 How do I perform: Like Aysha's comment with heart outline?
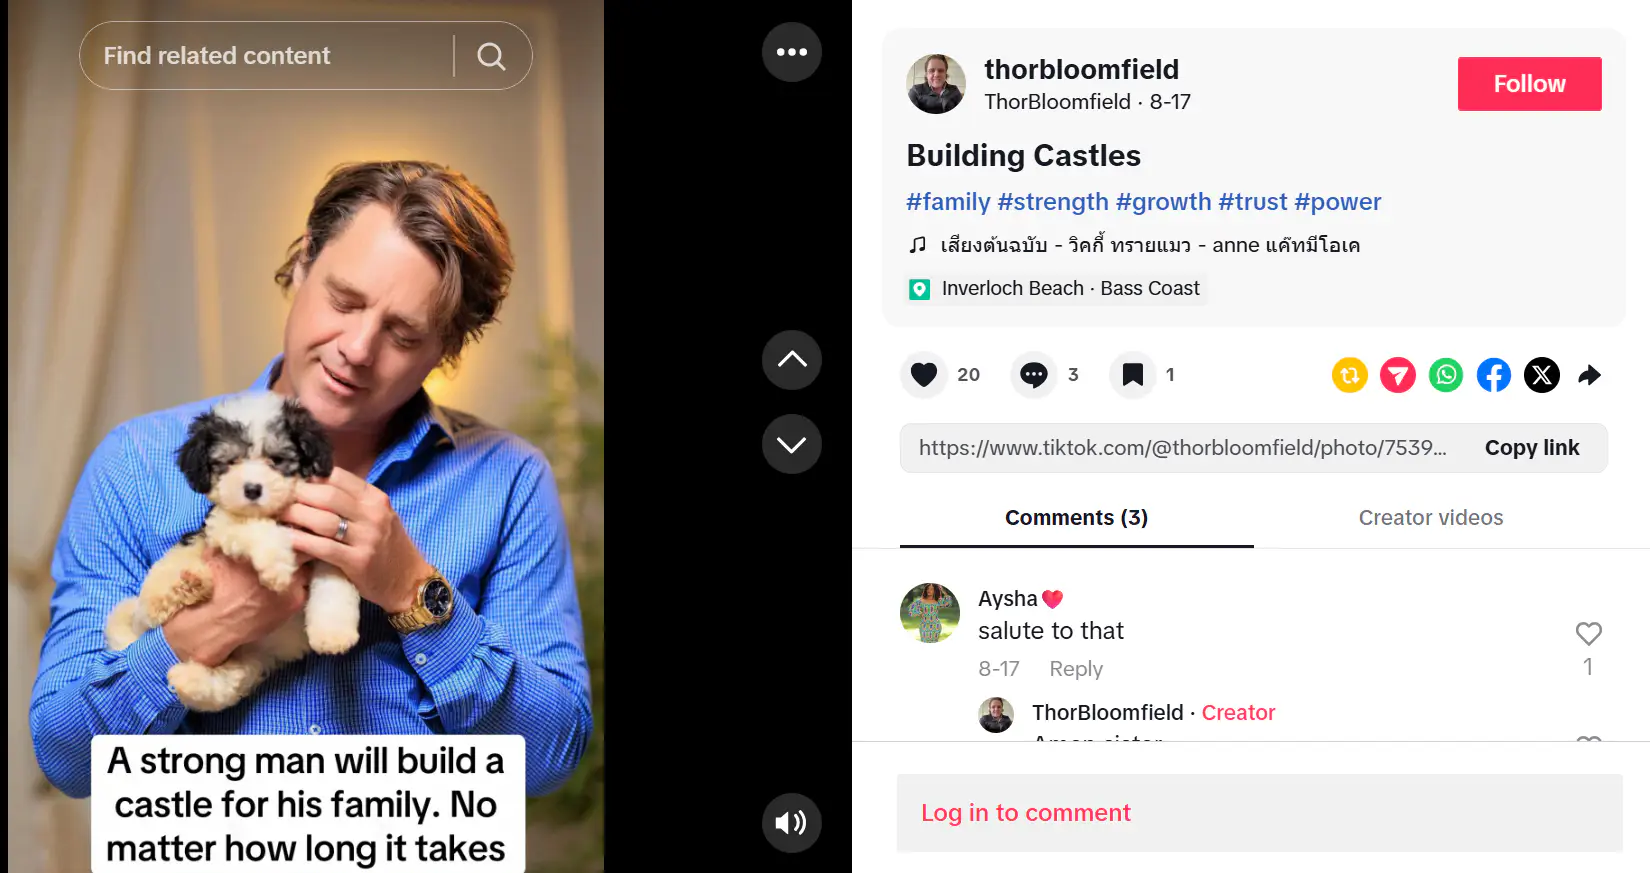tap(1589, 633)
